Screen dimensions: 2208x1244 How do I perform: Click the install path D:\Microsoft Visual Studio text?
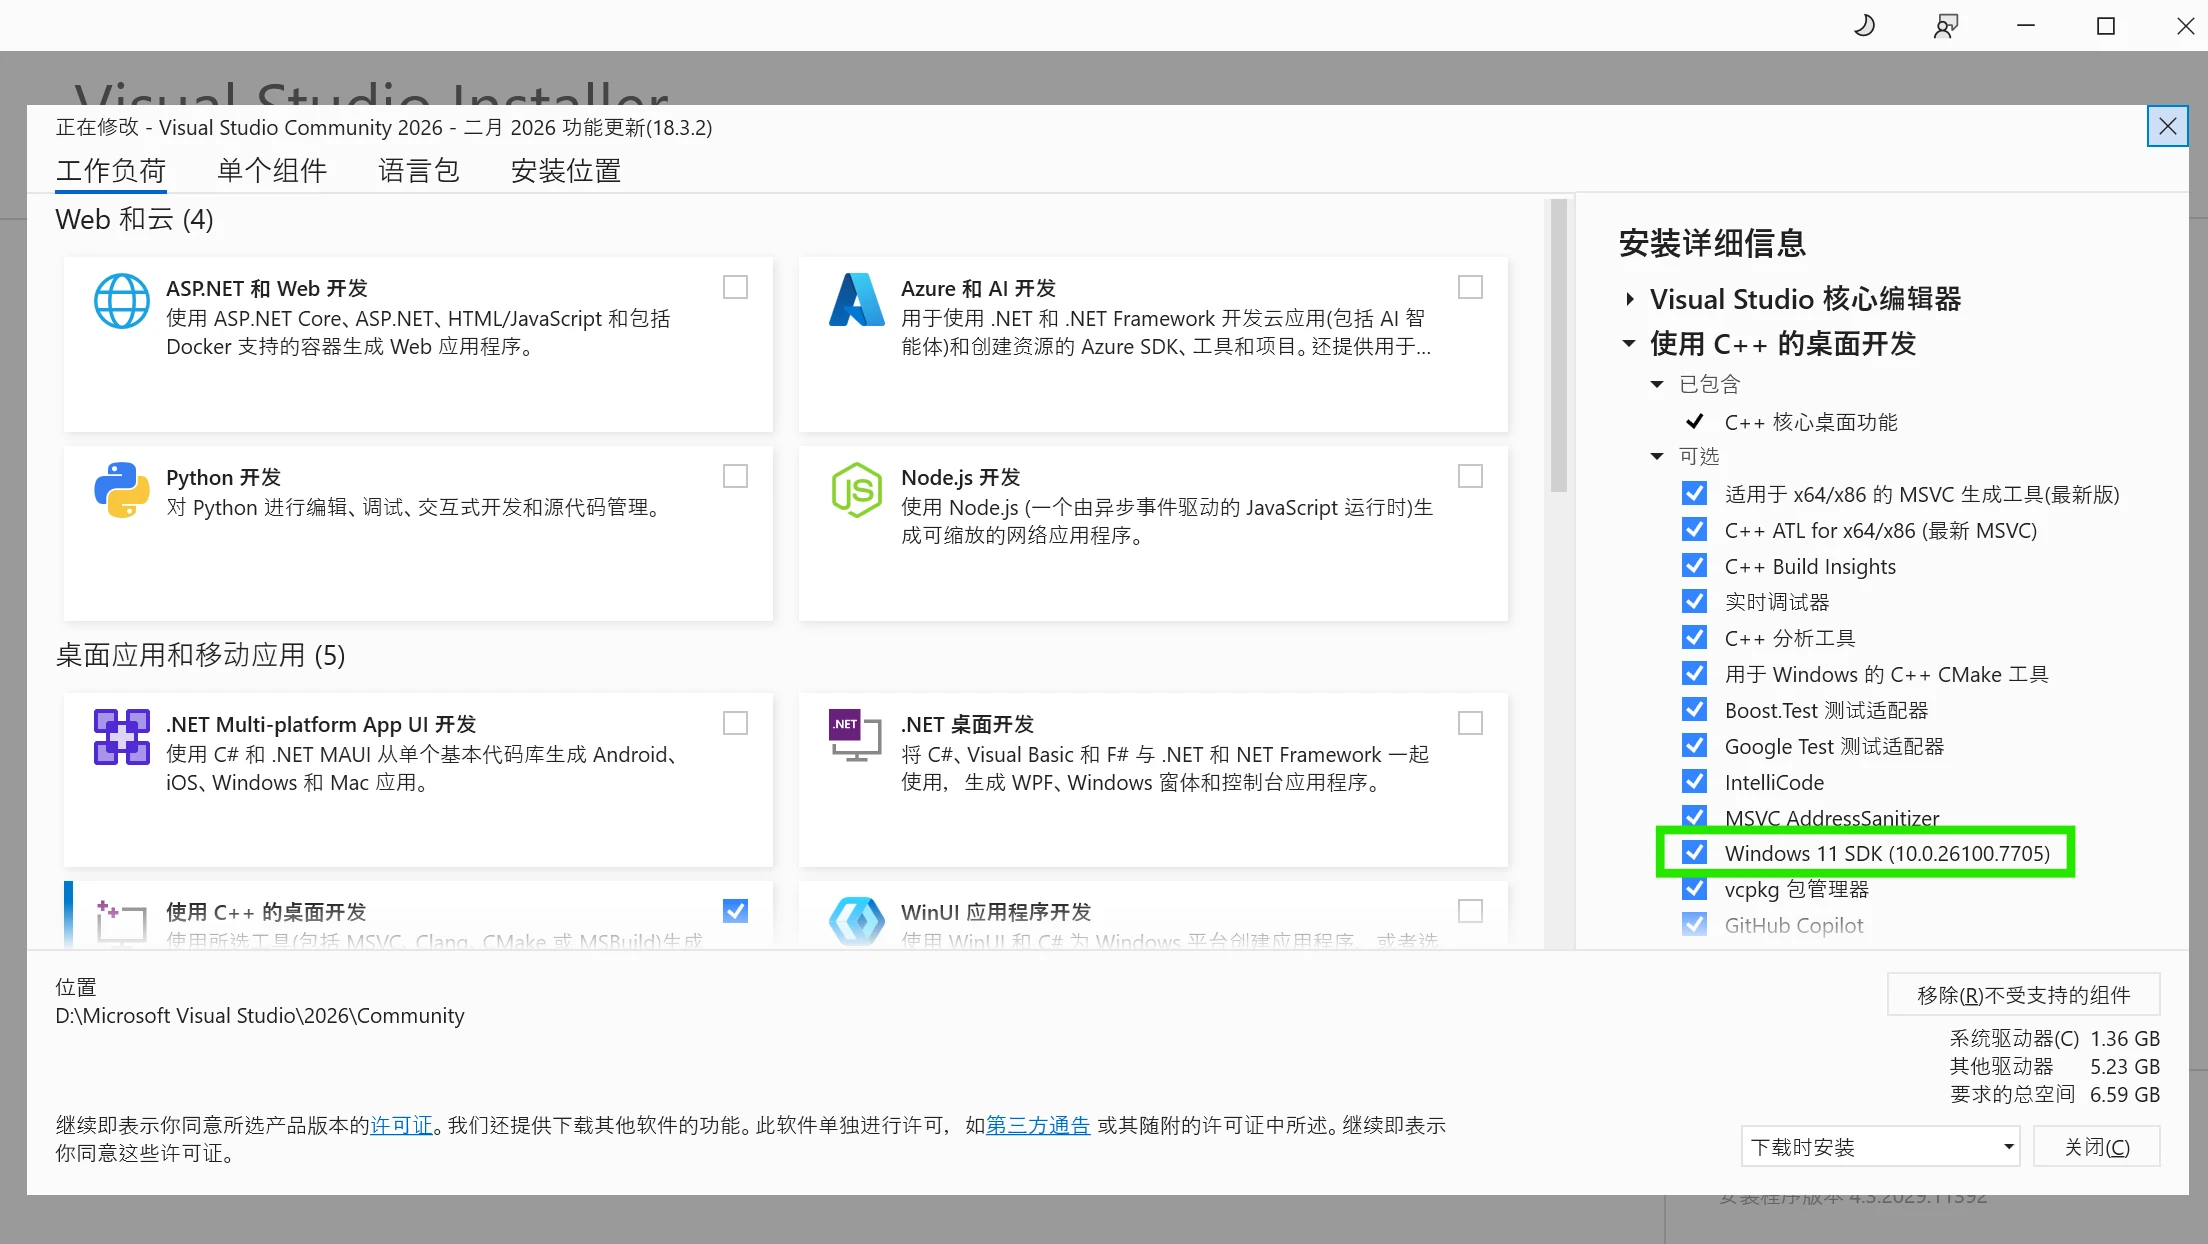260,1015
